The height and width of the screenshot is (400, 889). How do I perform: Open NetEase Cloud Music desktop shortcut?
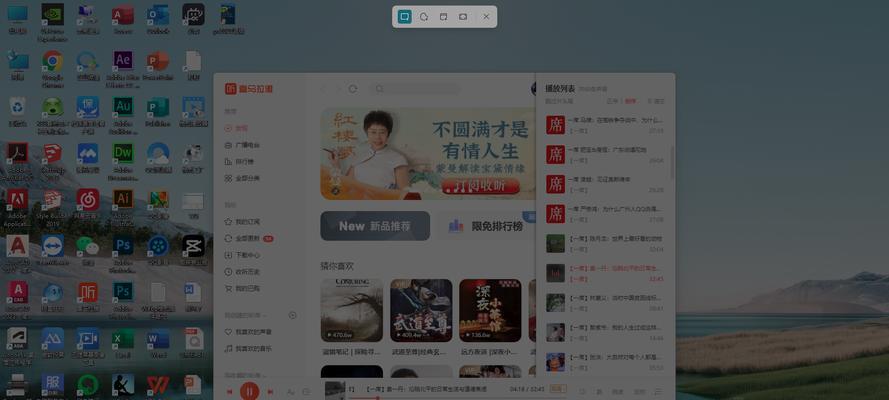(88, 204)
